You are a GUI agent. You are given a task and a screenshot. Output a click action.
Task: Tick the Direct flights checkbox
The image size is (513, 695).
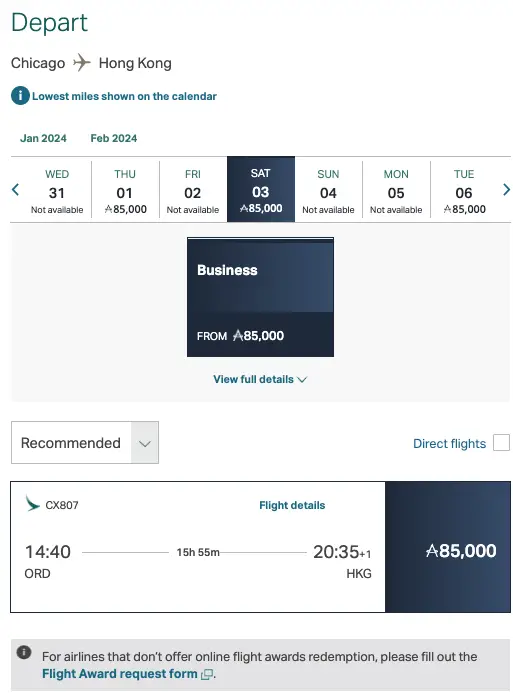tap(501, 443)
